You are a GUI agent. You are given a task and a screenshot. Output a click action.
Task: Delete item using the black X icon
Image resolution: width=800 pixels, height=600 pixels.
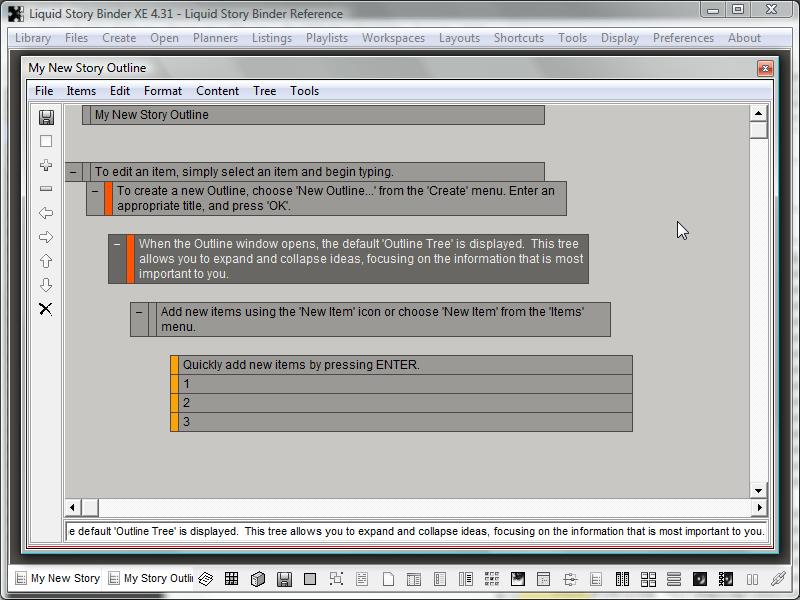tap(46, 309)
